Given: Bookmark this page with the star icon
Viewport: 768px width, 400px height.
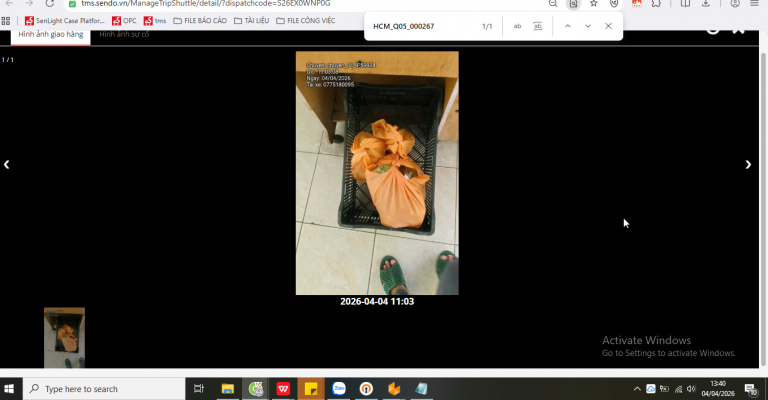Looking at the screenshot, I should (x=594, y=3).
